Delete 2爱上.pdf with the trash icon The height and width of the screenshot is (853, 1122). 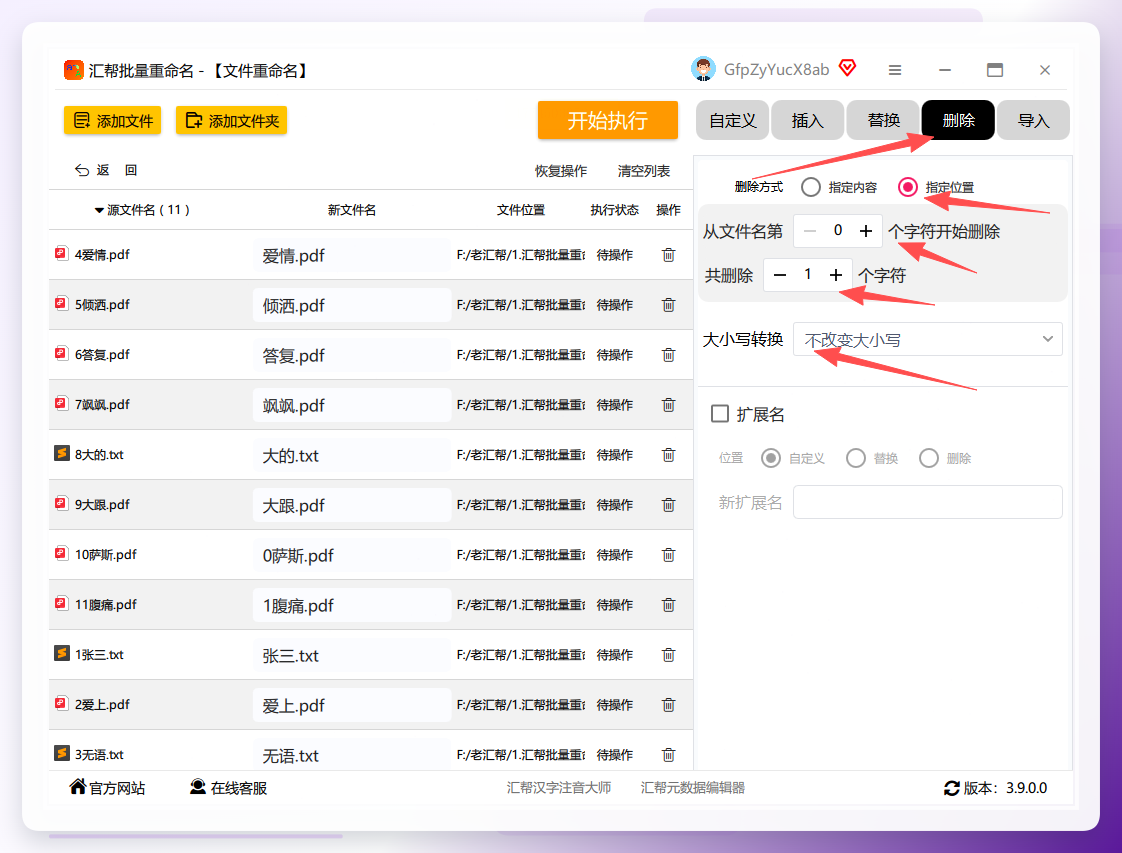pyautogui.click(x=668, y=705)
